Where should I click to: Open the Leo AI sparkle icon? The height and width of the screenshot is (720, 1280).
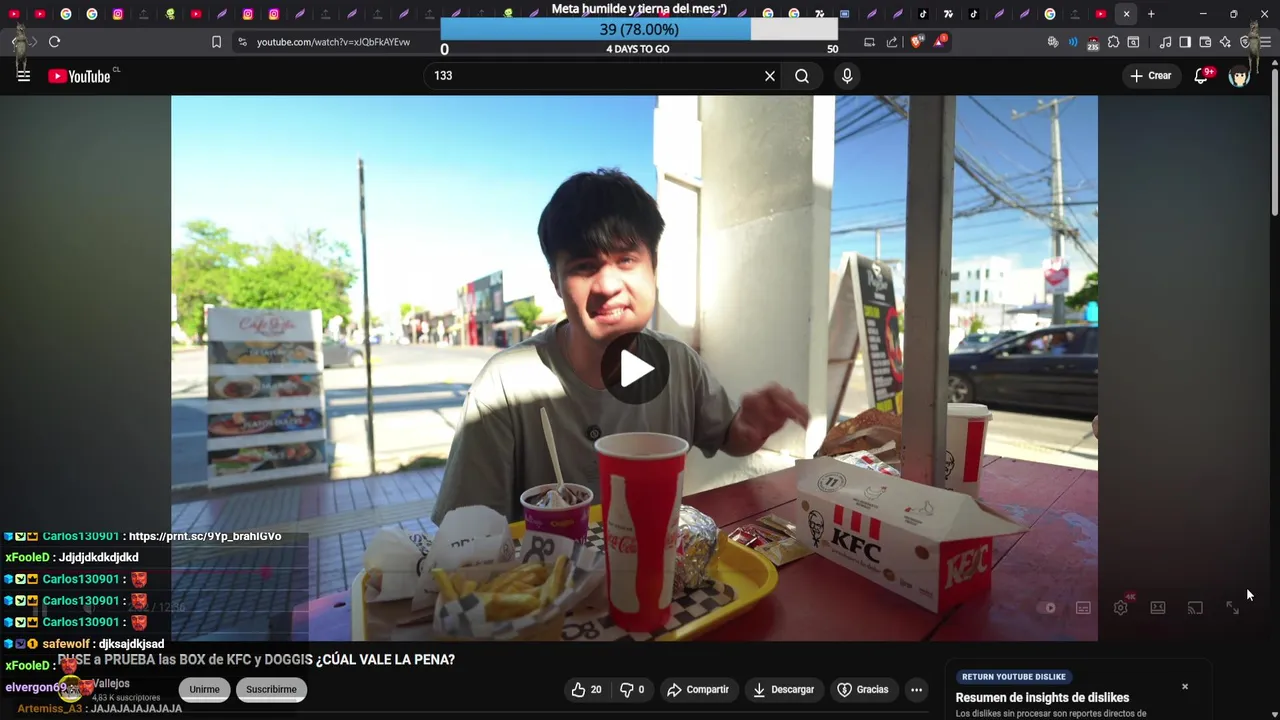point(1225,42)
